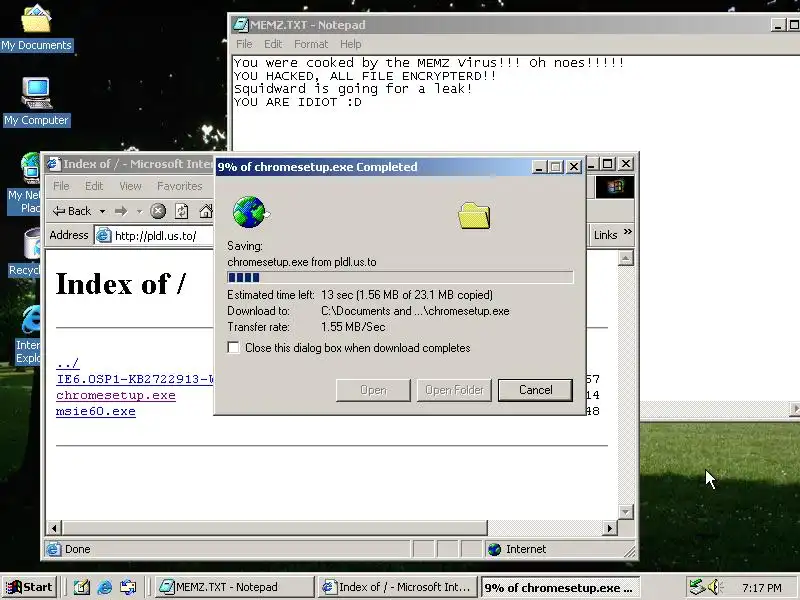Open the Help menu in Notepad
This screenshot has height=600, width=800.
tap(351, 44)
